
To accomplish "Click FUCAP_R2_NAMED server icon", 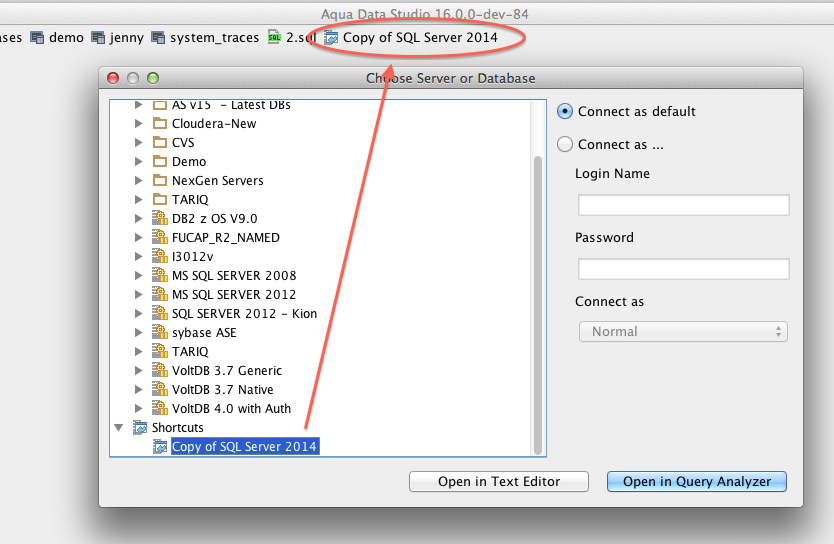I will pyautogui.click(x=160, y=237).
